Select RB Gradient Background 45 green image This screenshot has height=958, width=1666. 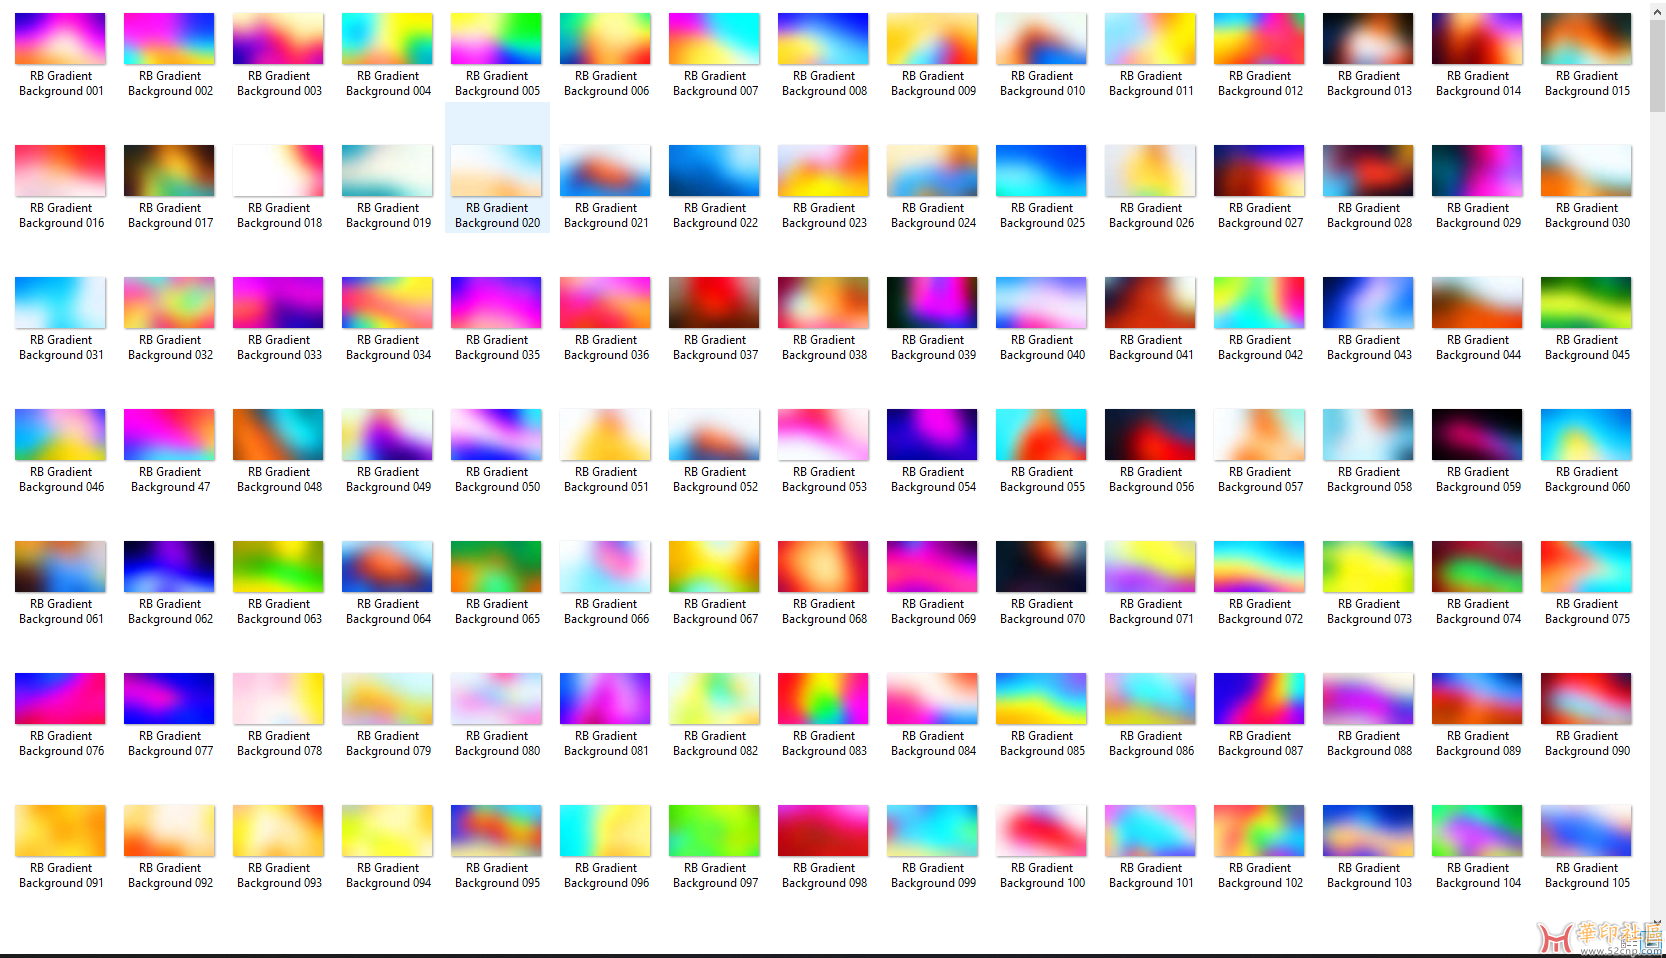point(1586,303)
